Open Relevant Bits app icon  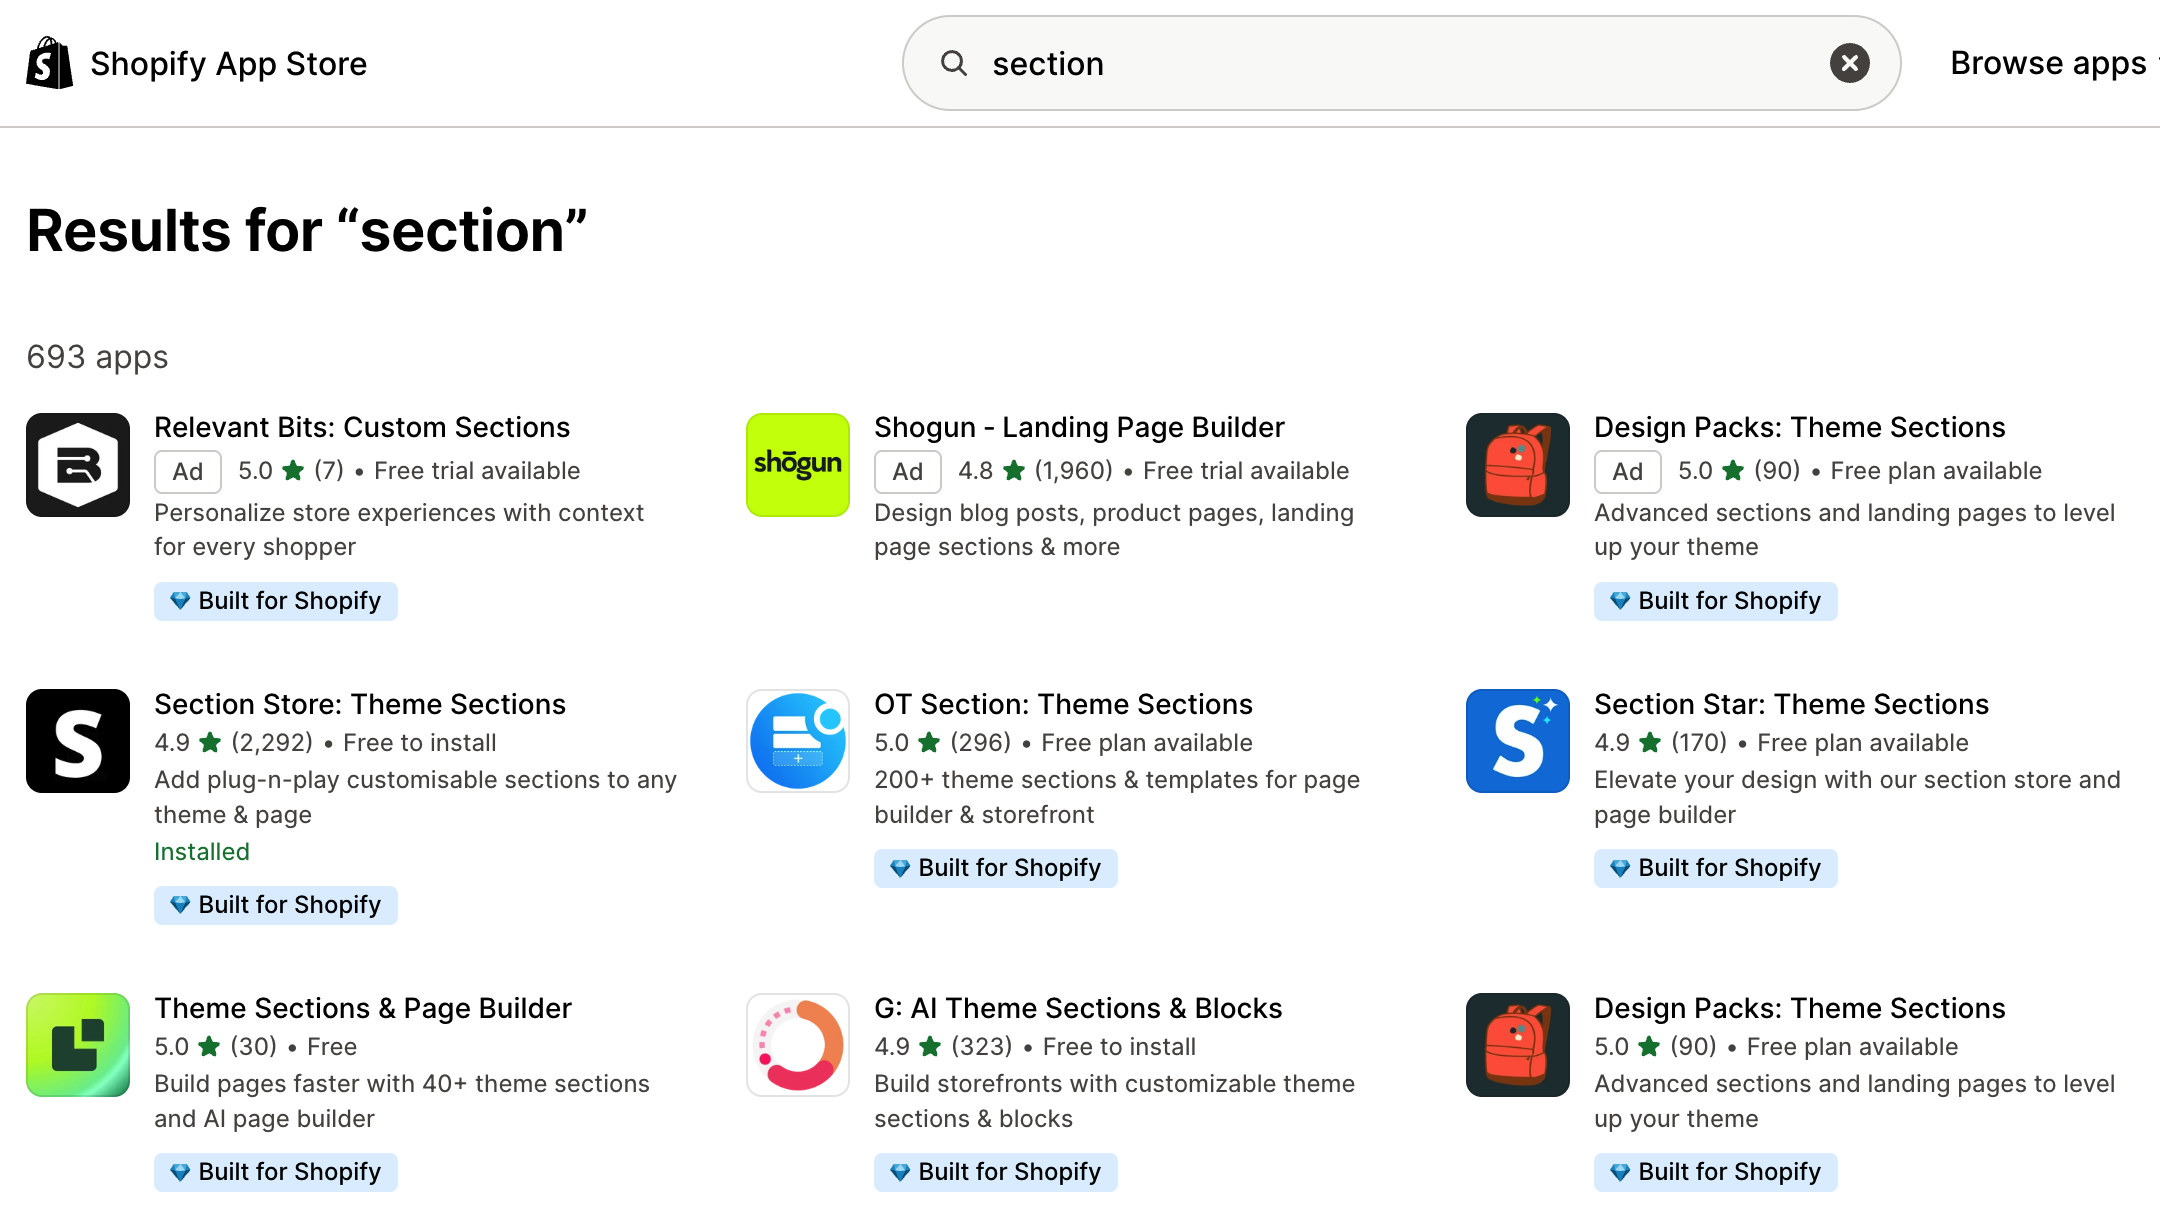pos(78,465)
